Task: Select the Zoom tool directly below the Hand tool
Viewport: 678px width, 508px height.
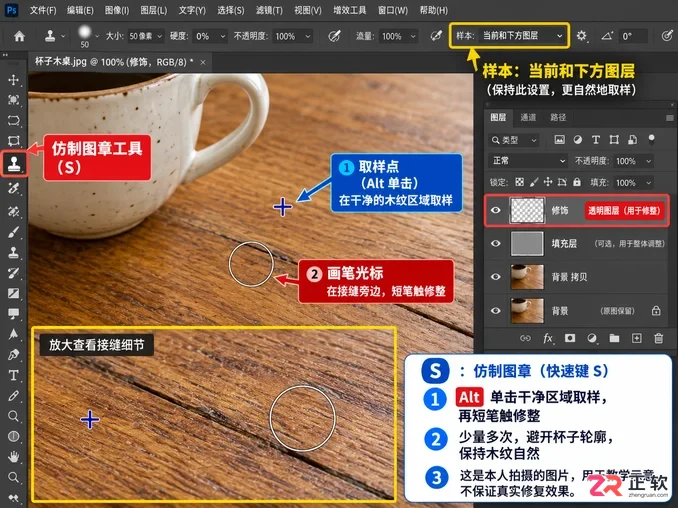Action: (x=13, y=477)
